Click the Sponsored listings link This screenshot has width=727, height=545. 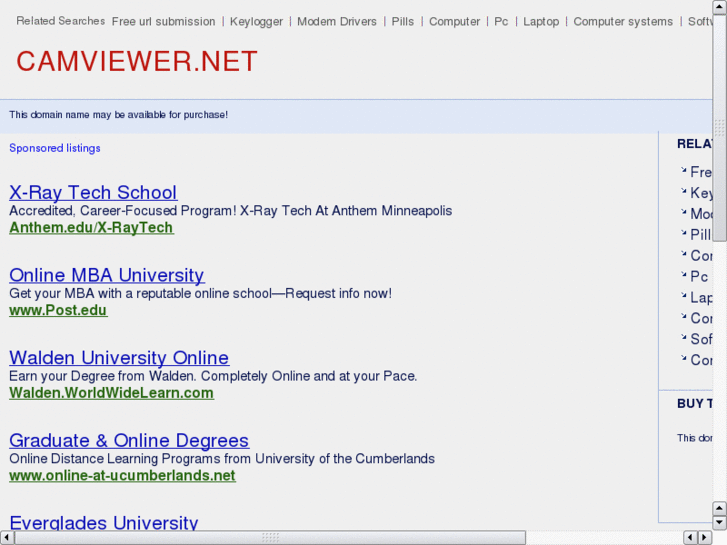pos(55,148)
